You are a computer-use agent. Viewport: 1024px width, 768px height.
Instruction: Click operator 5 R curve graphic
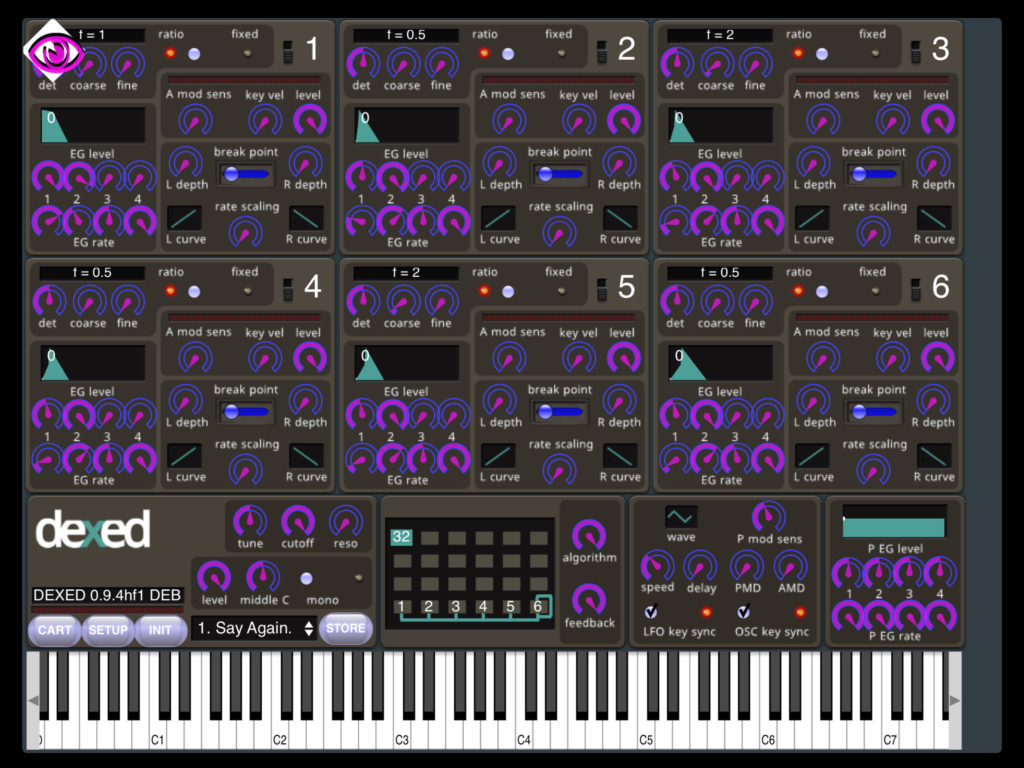620,455
